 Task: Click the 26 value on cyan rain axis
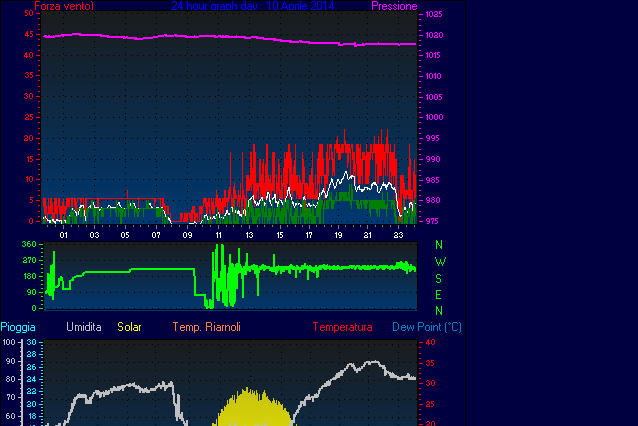pyautogui.click(x=32, y=367)
